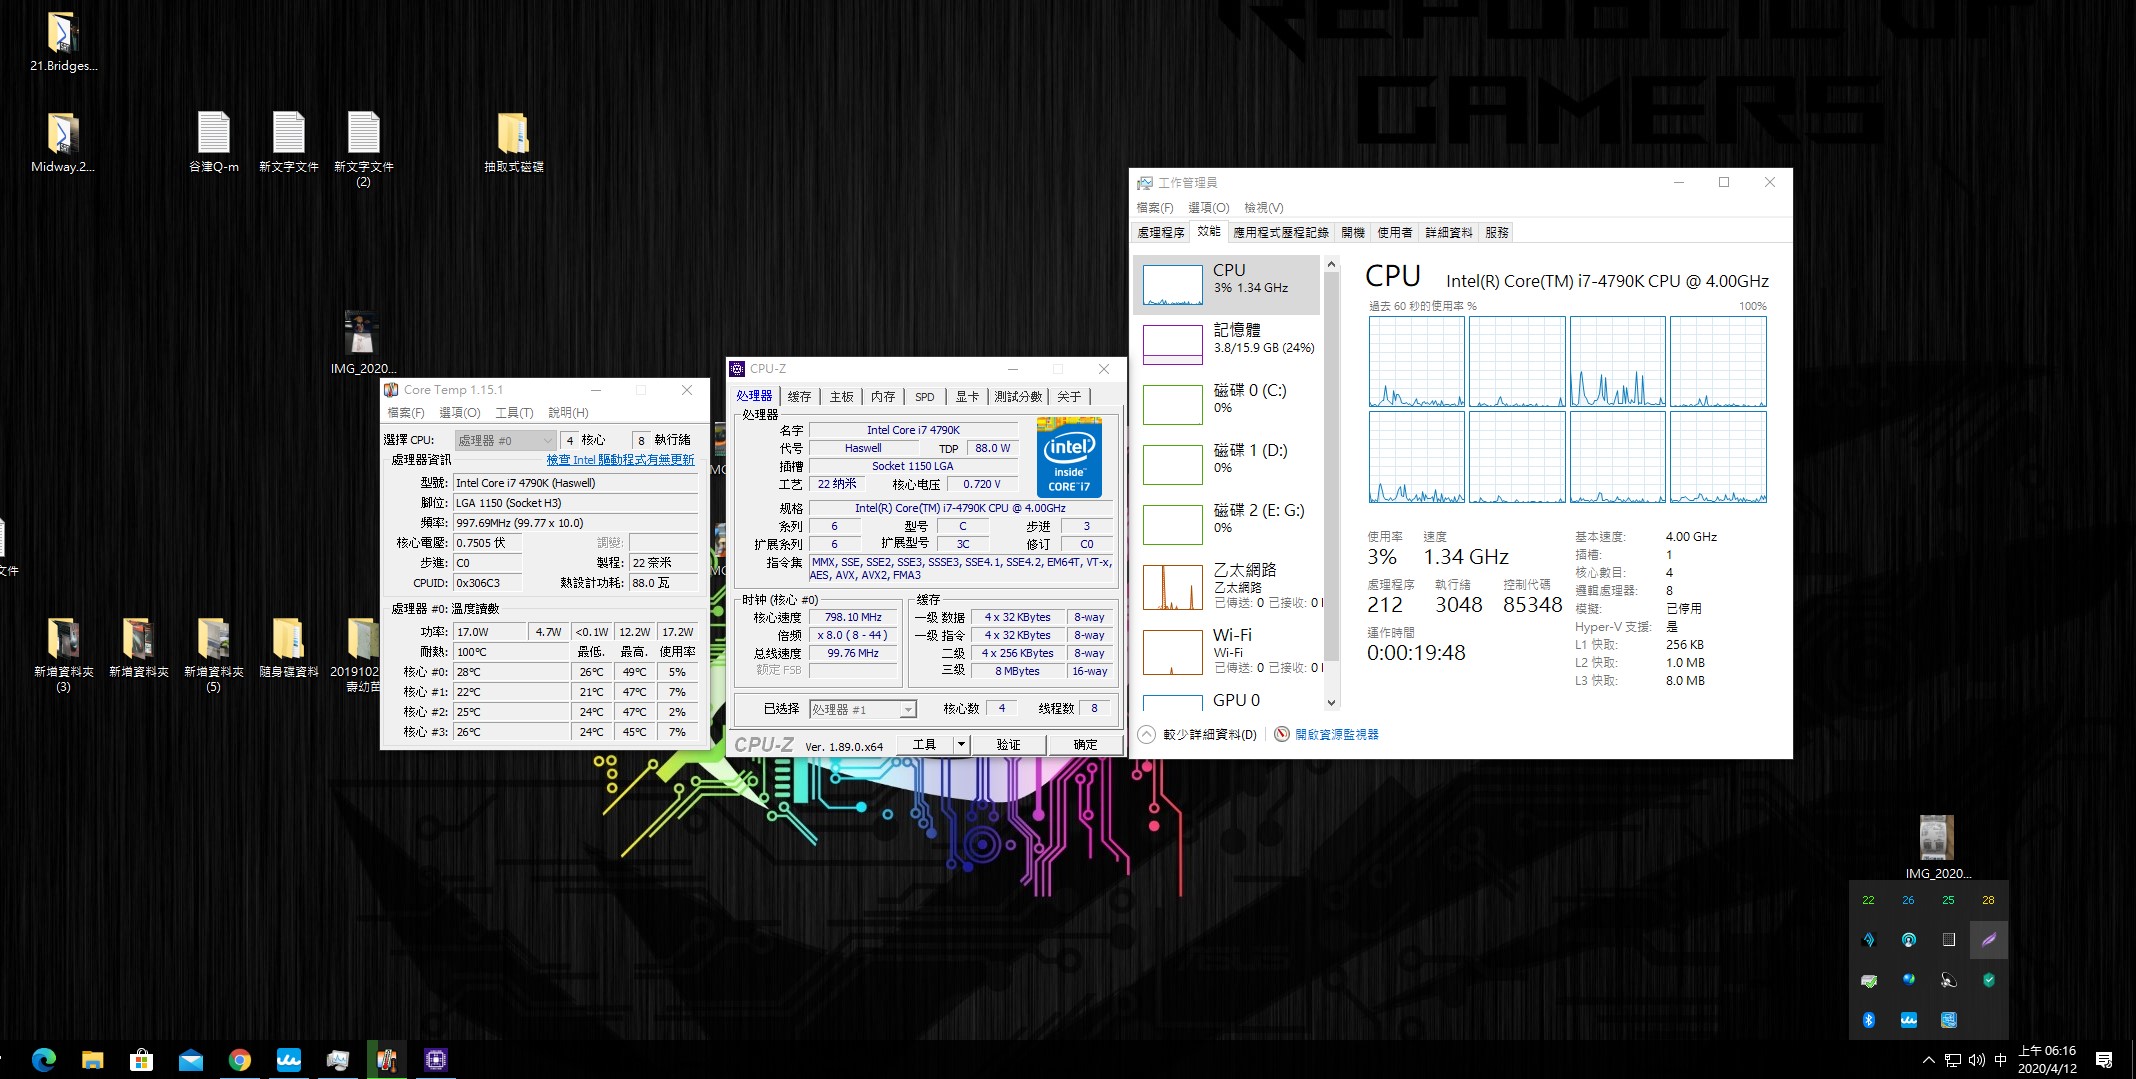Switch to 詳細資料 tab in Task Manager

tap(1449, 232)
